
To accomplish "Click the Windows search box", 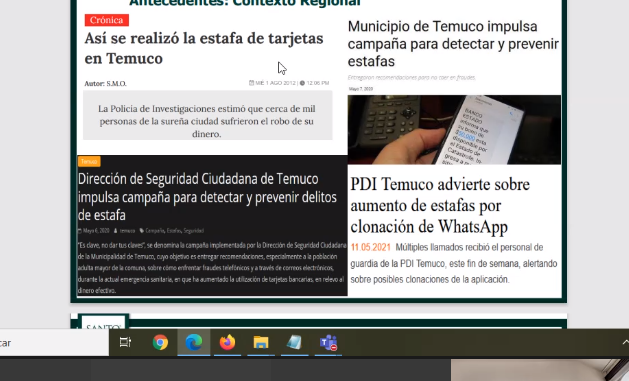I will coord(54,343).
